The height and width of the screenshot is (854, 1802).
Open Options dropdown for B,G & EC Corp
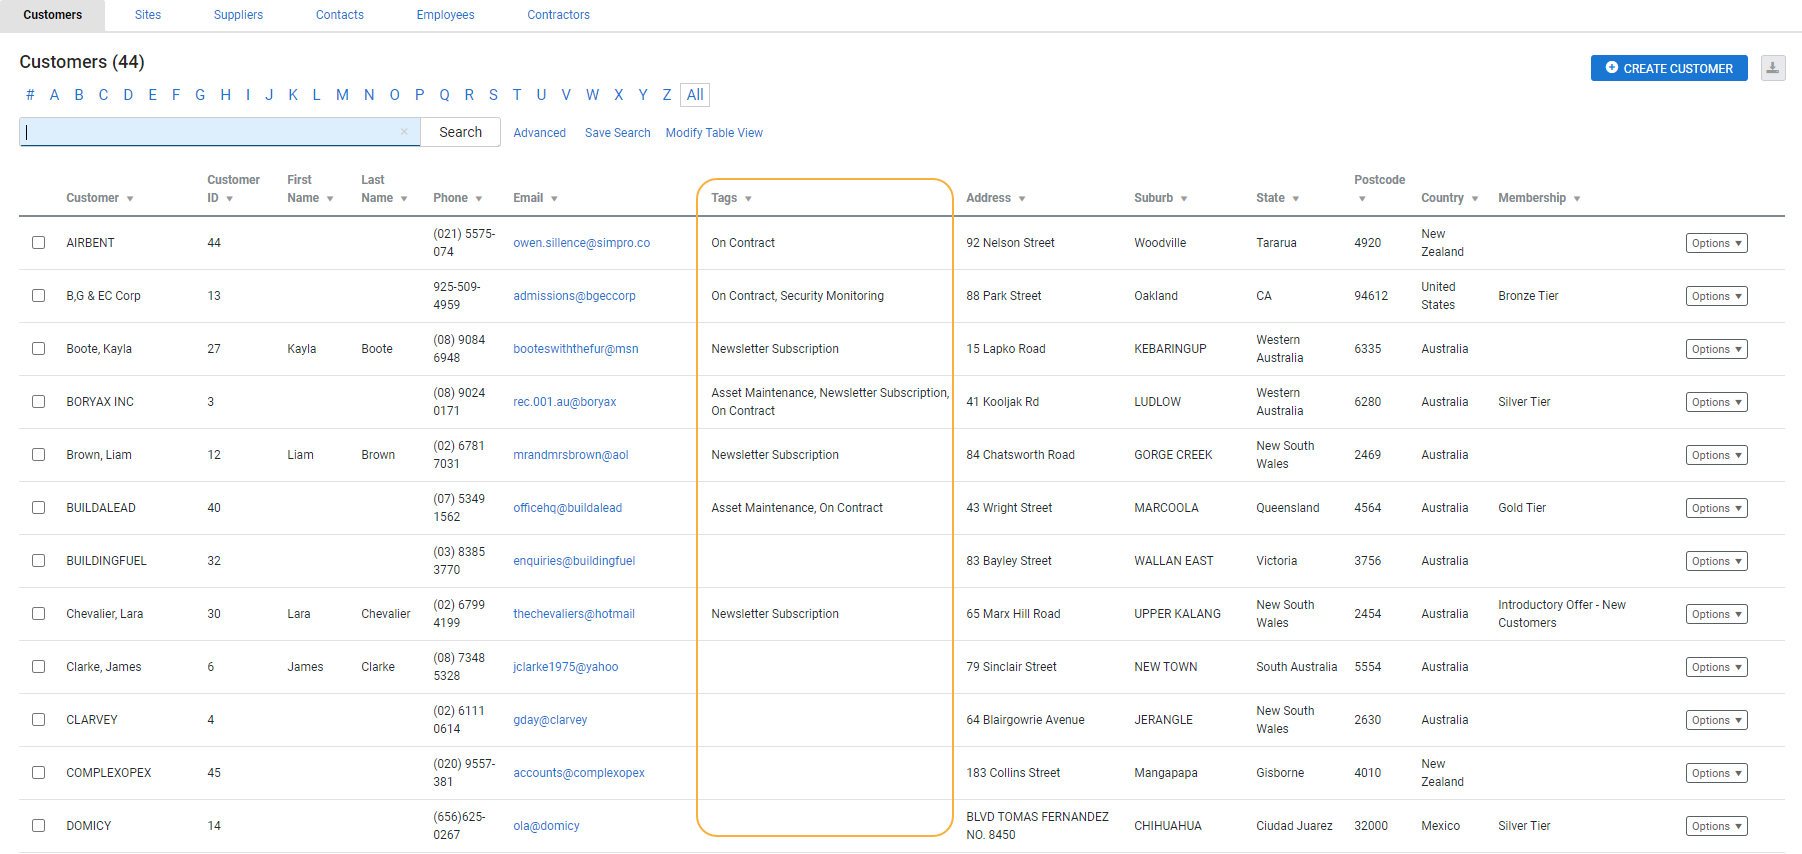pos(1716,296)
